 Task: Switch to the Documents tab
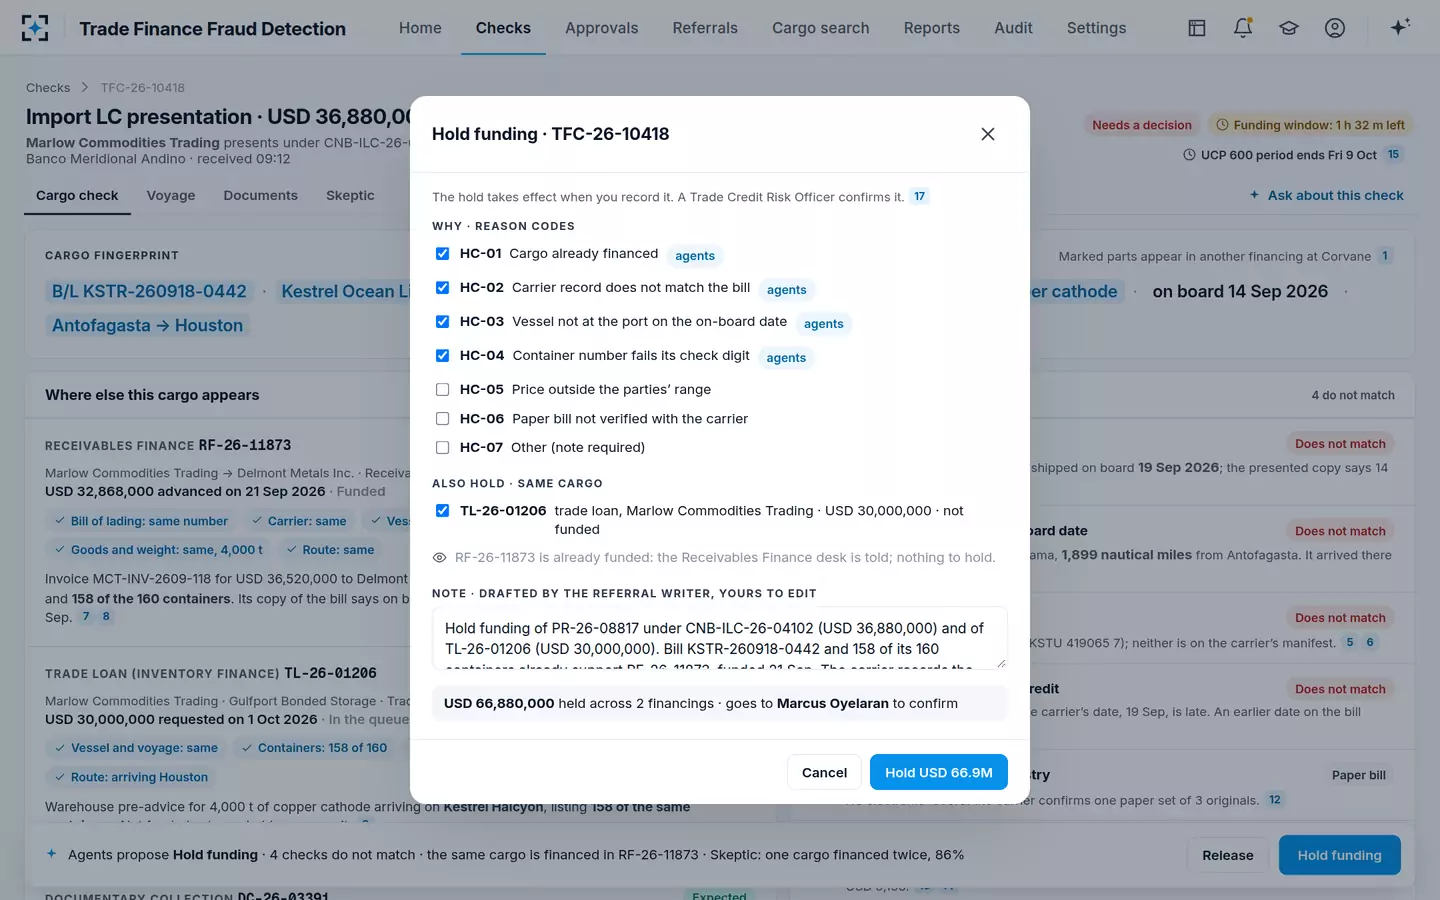(261, 196)
